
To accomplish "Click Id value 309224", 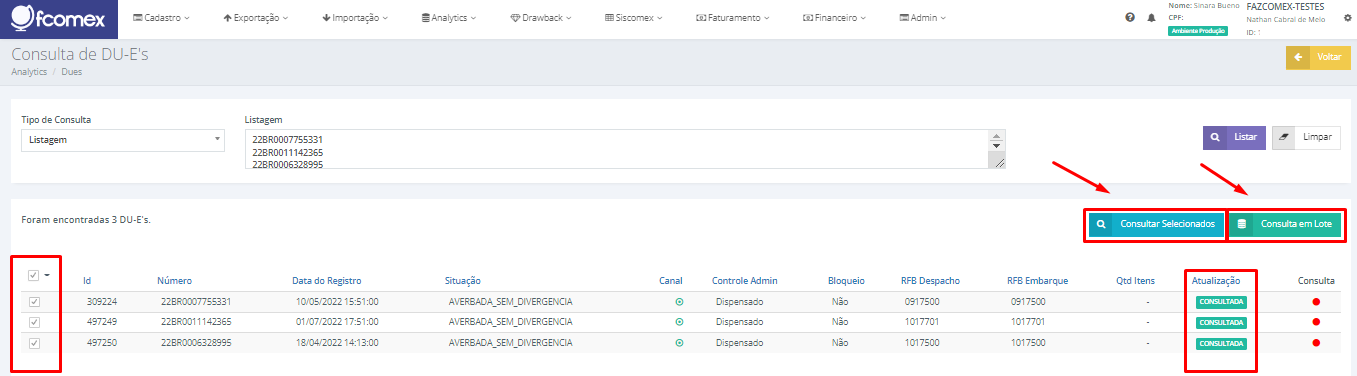I will coord(102,301).
